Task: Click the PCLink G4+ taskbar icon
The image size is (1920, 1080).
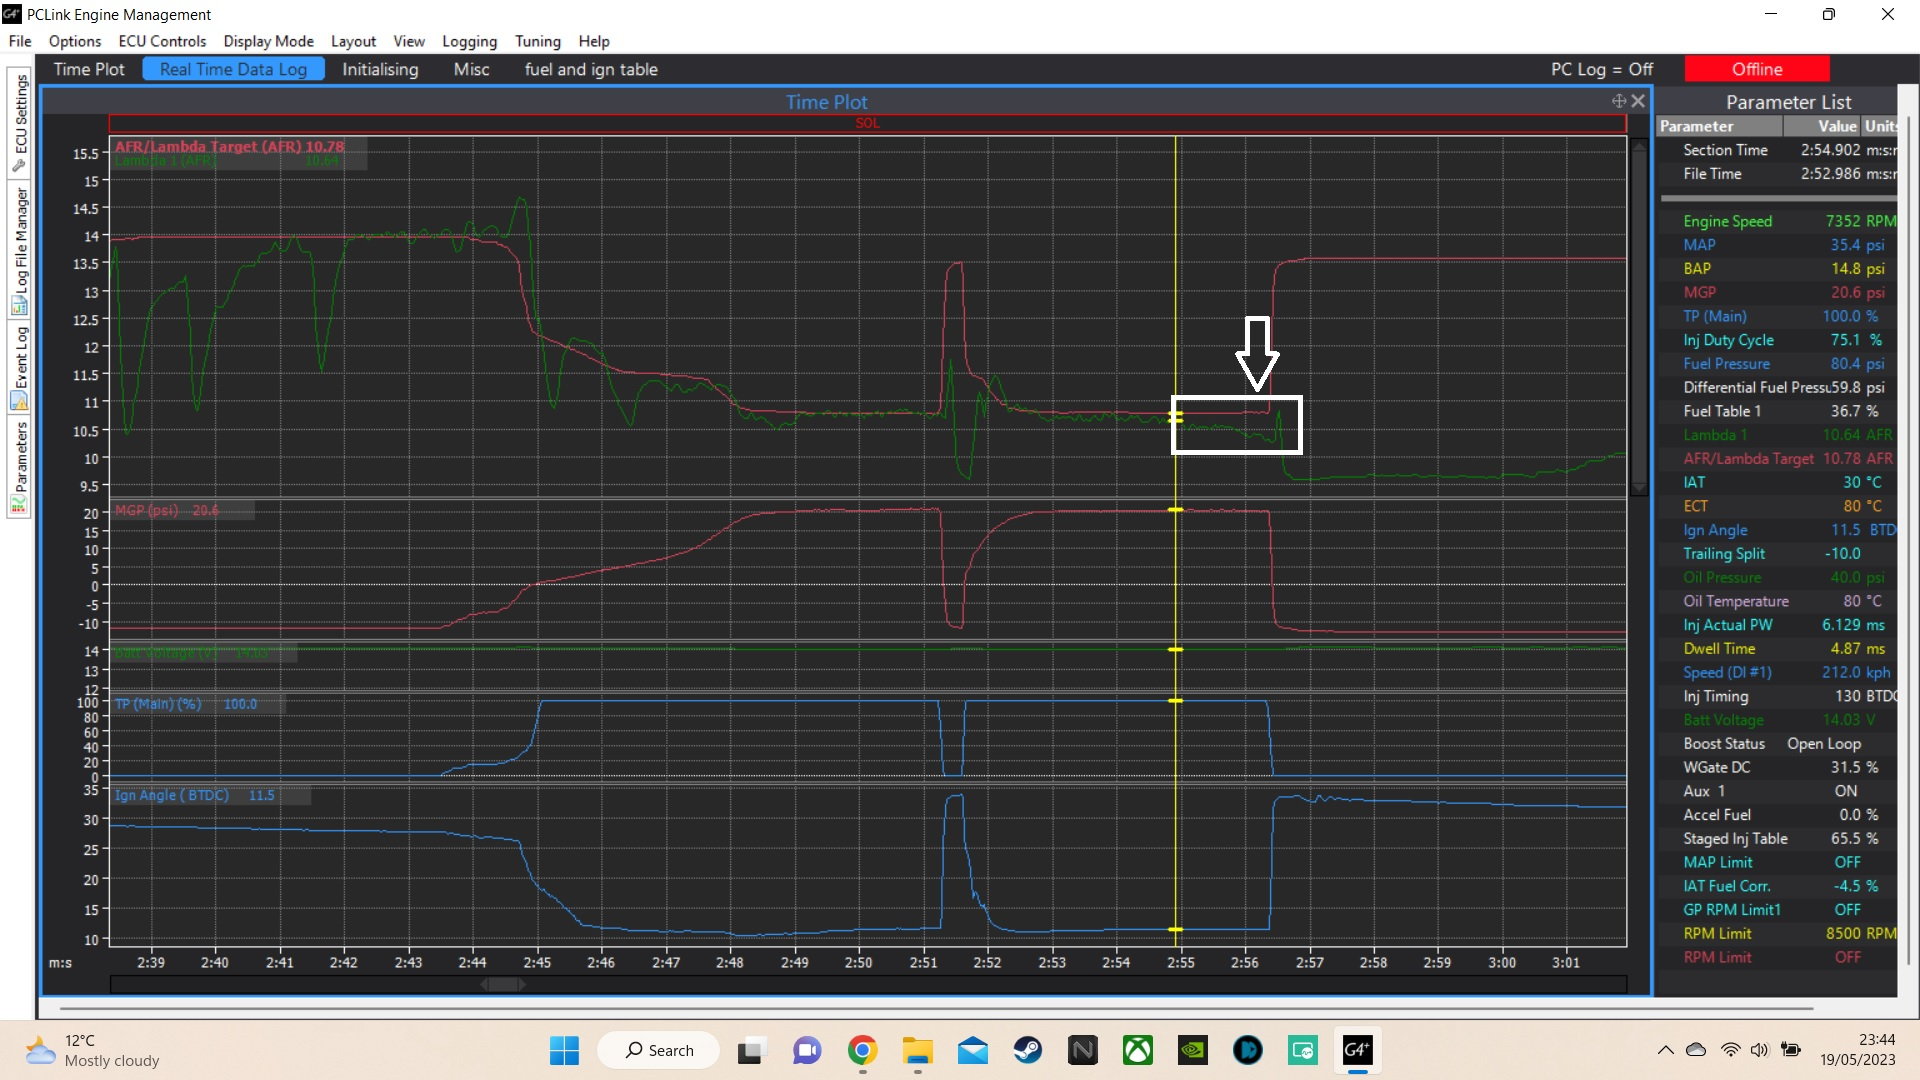Action: tap(1357, 1050)
